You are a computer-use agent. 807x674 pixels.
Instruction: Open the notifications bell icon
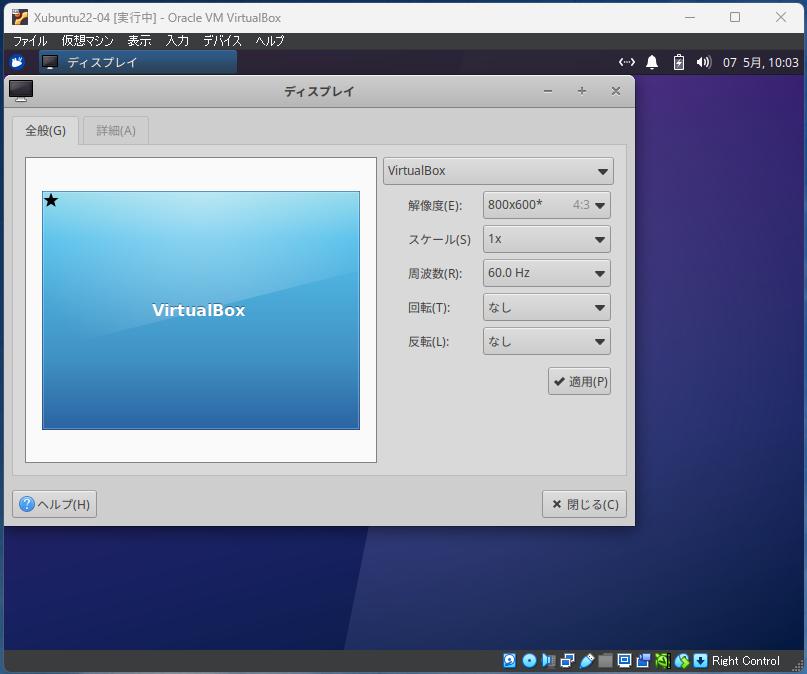click(x=652, y=62)
